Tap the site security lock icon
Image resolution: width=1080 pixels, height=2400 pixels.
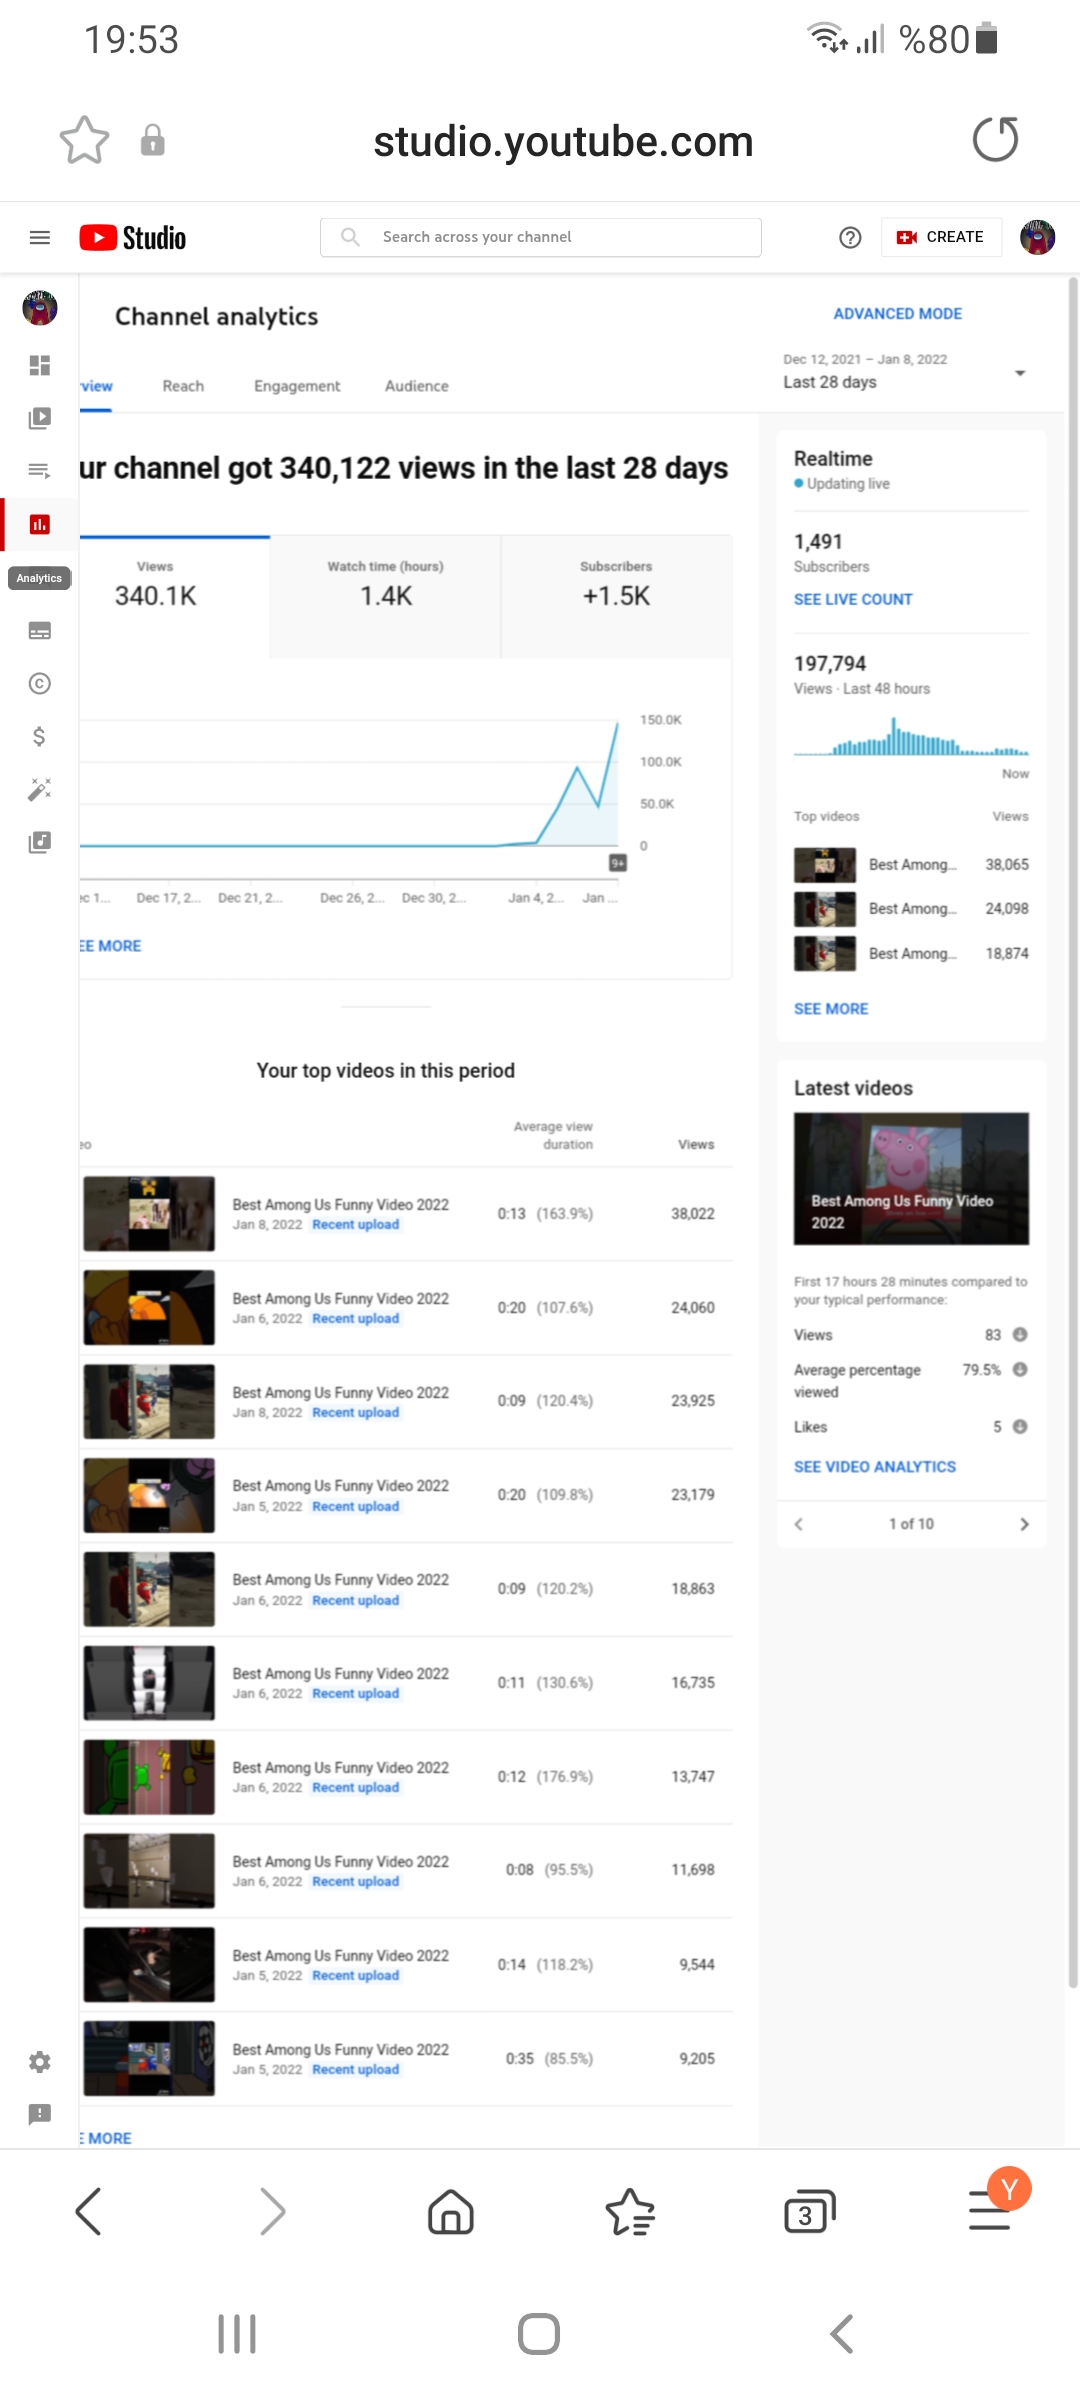point(152,140)
